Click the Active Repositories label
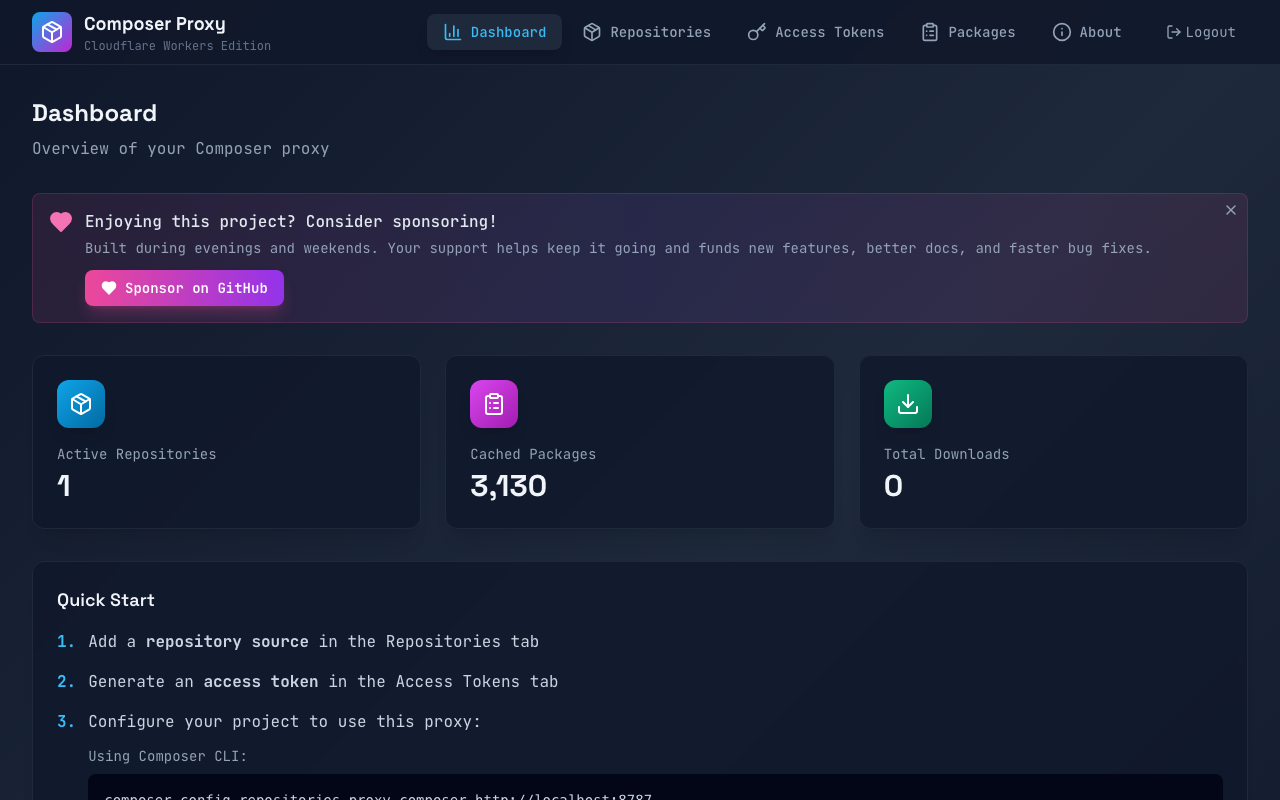Screen dimensions: 1280x800 137,454
